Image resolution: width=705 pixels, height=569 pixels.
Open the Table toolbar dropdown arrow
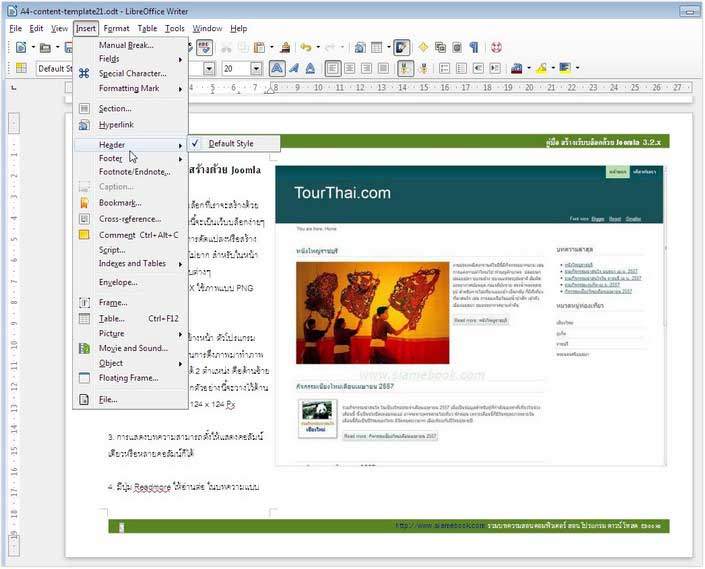click(x=388, y=47)
